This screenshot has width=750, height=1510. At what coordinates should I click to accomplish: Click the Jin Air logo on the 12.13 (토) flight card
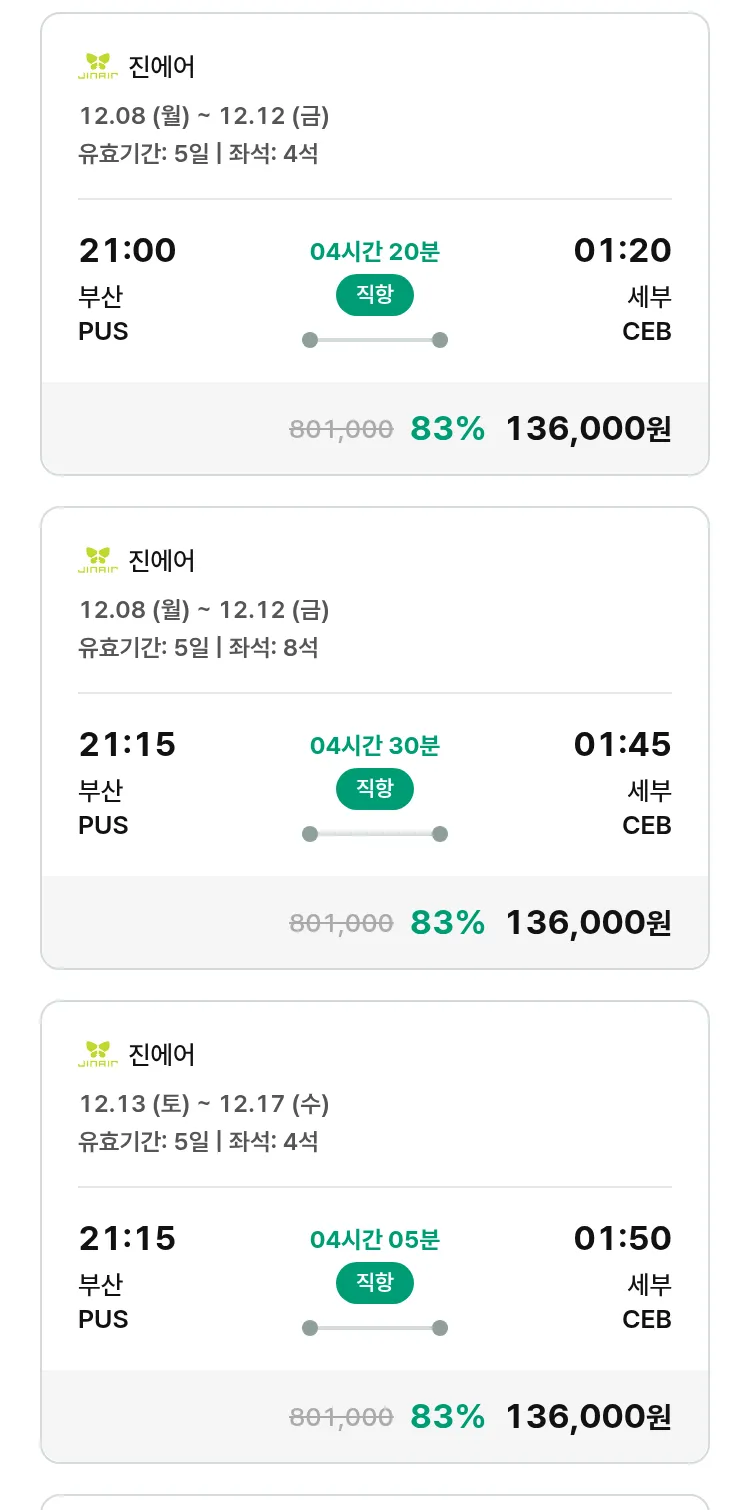tap(97, 1054)
